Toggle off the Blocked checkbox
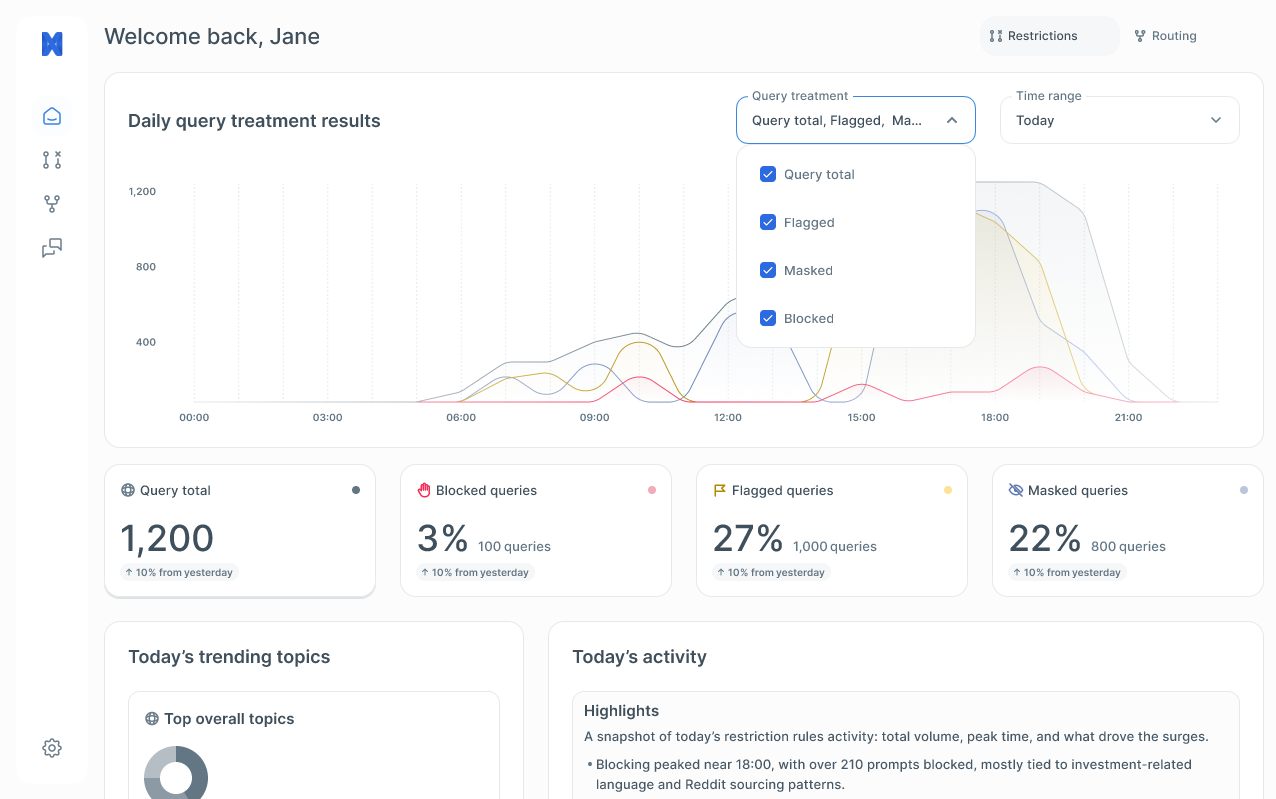Image resolution: width=1276 pixels, height=799 pixels. tap(767, 317)
